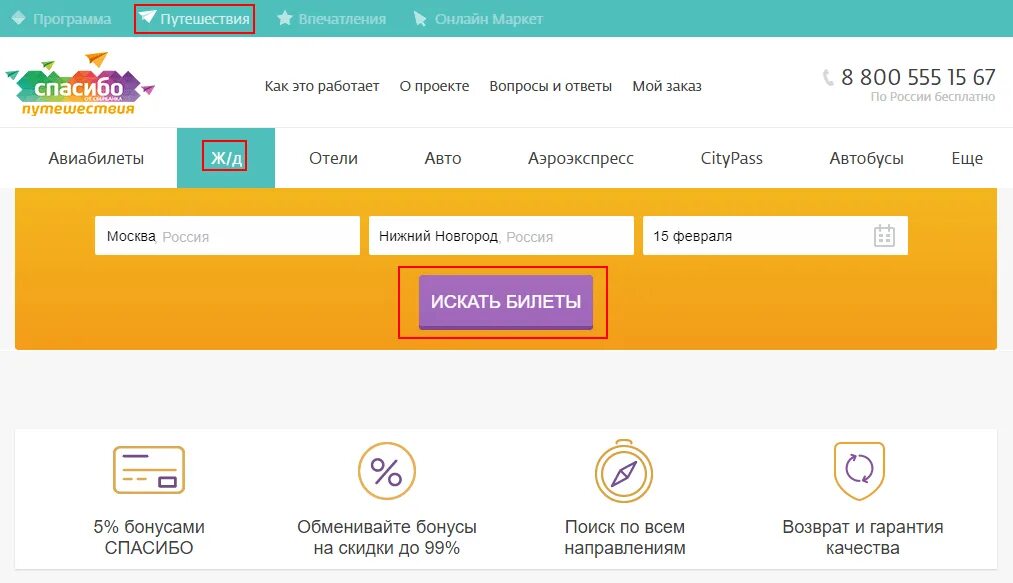Switch to the Ж/д tab
Image resolution: width=1013 pixels, height=583 pixels.
point(226,158)
